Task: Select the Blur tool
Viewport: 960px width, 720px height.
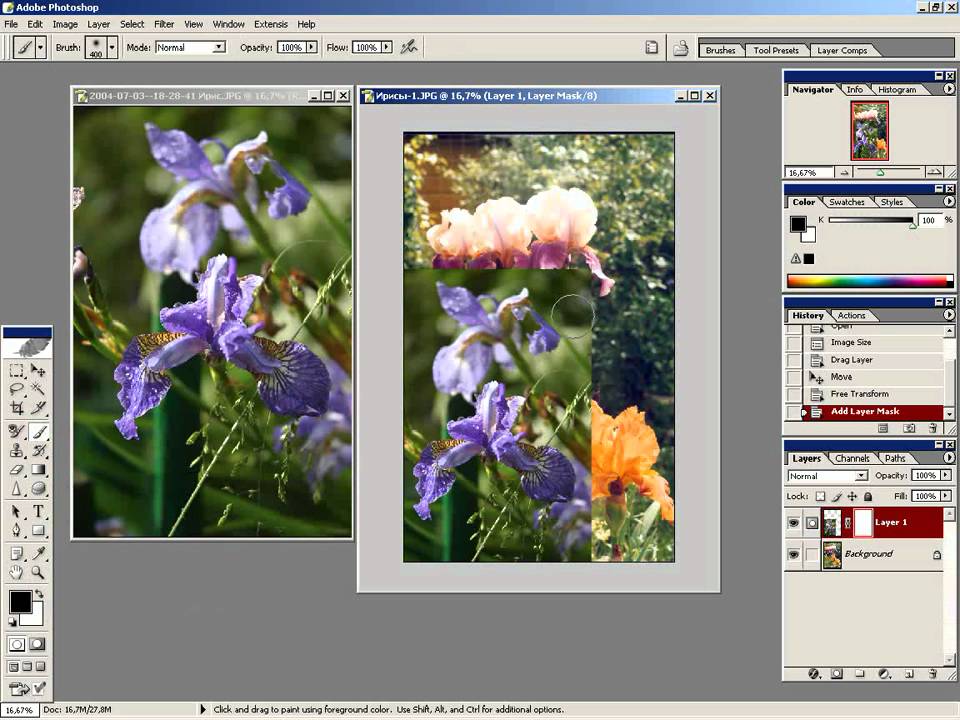Action: [17, 488]
